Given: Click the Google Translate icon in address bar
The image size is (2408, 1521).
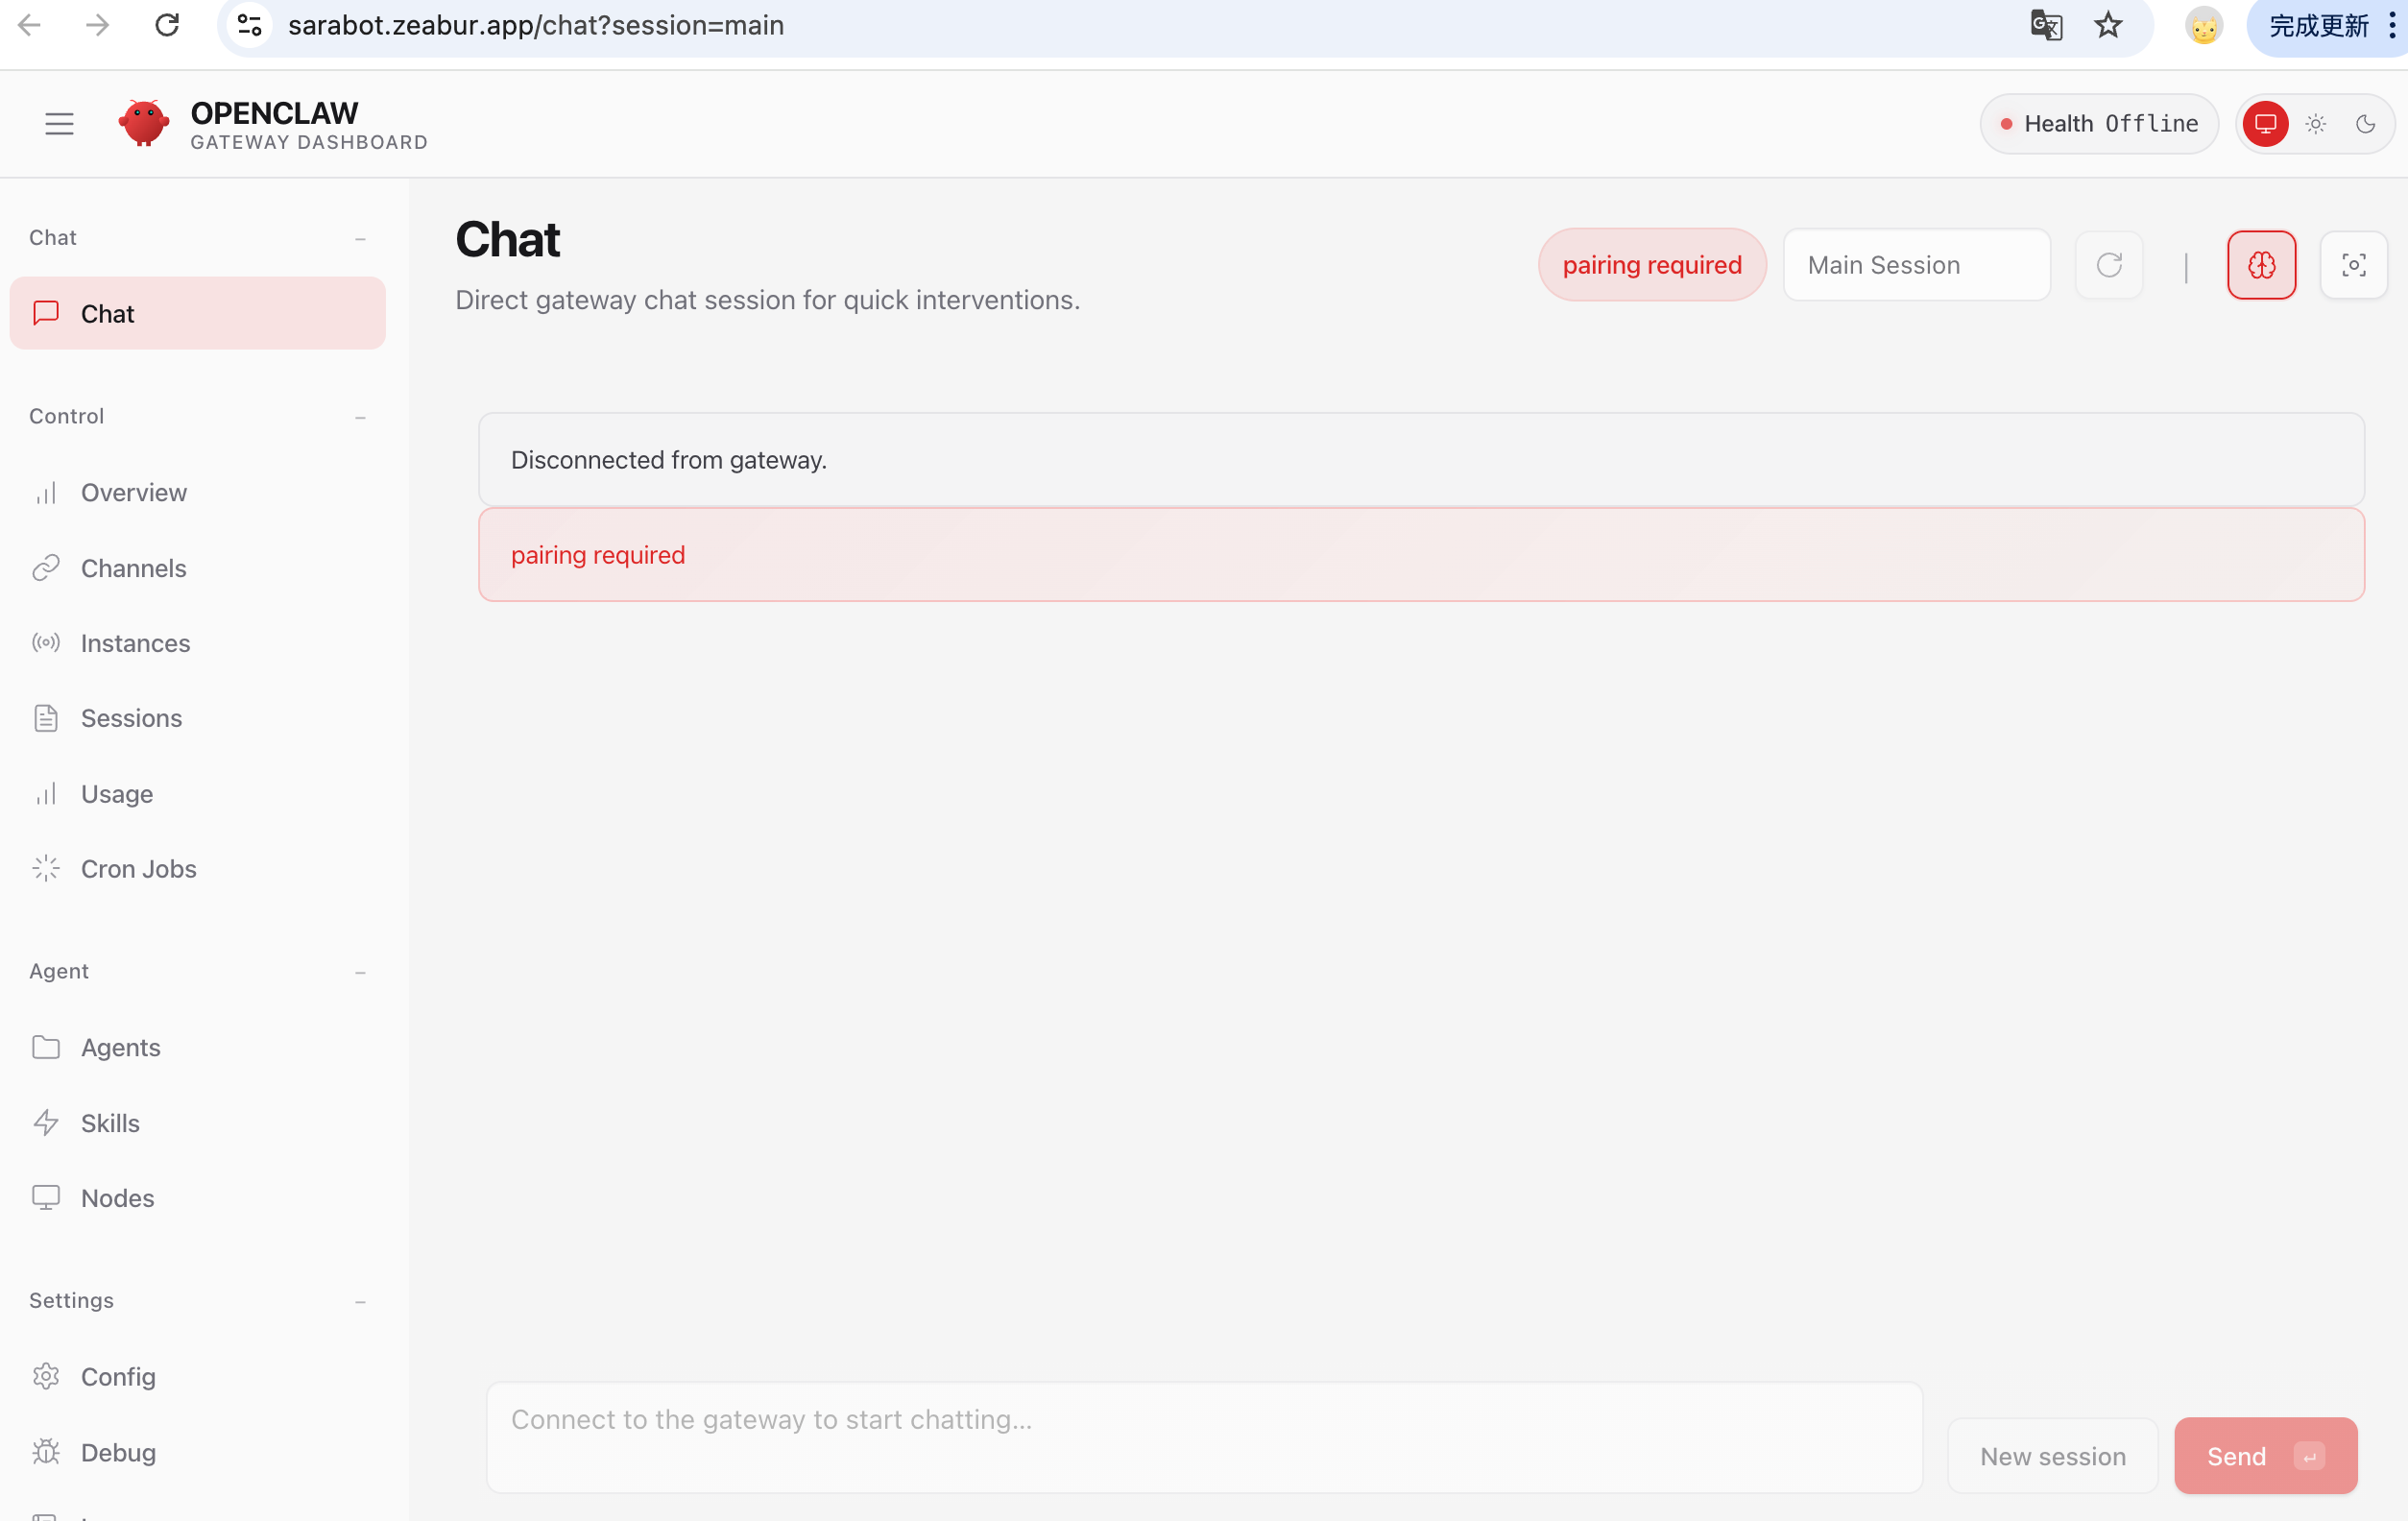Looking at the screenshot, I should pos(2046,25).
